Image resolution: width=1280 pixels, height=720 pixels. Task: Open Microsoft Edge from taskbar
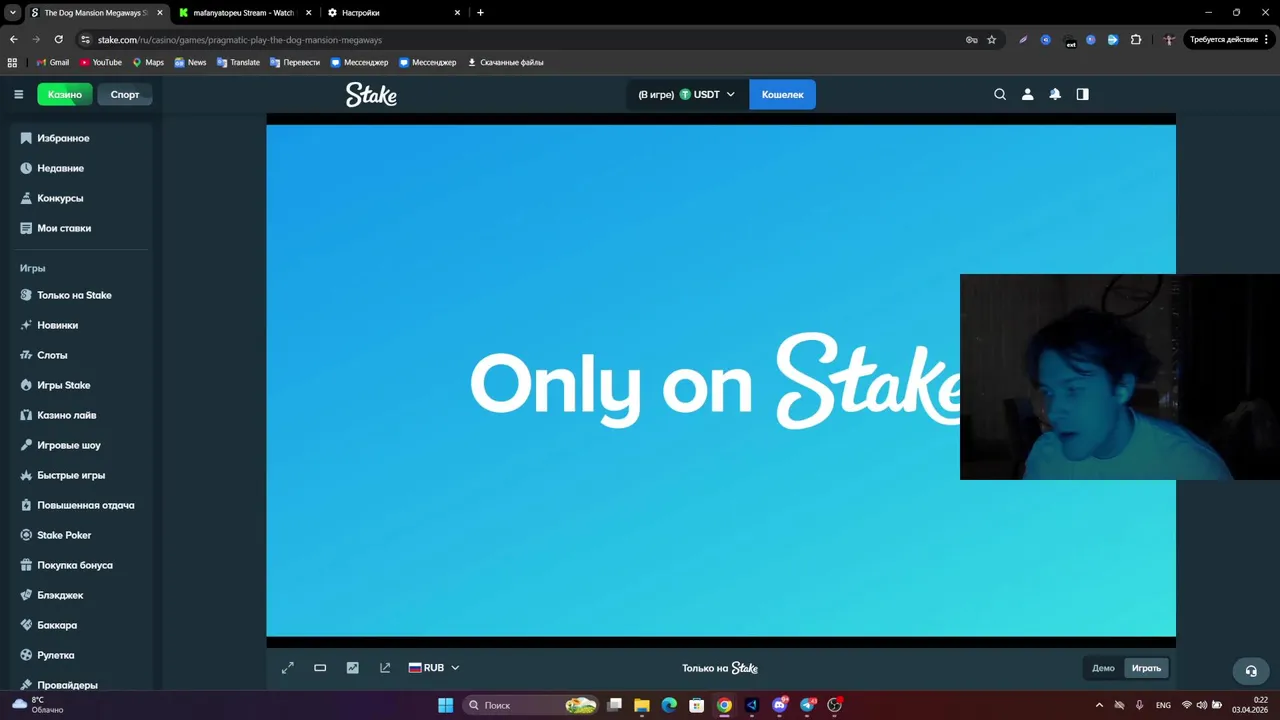(669, 705)
